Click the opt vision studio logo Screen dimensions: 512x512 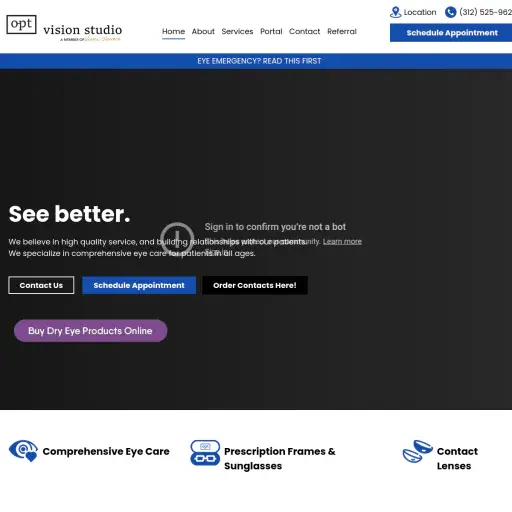[x=64, y=28]
